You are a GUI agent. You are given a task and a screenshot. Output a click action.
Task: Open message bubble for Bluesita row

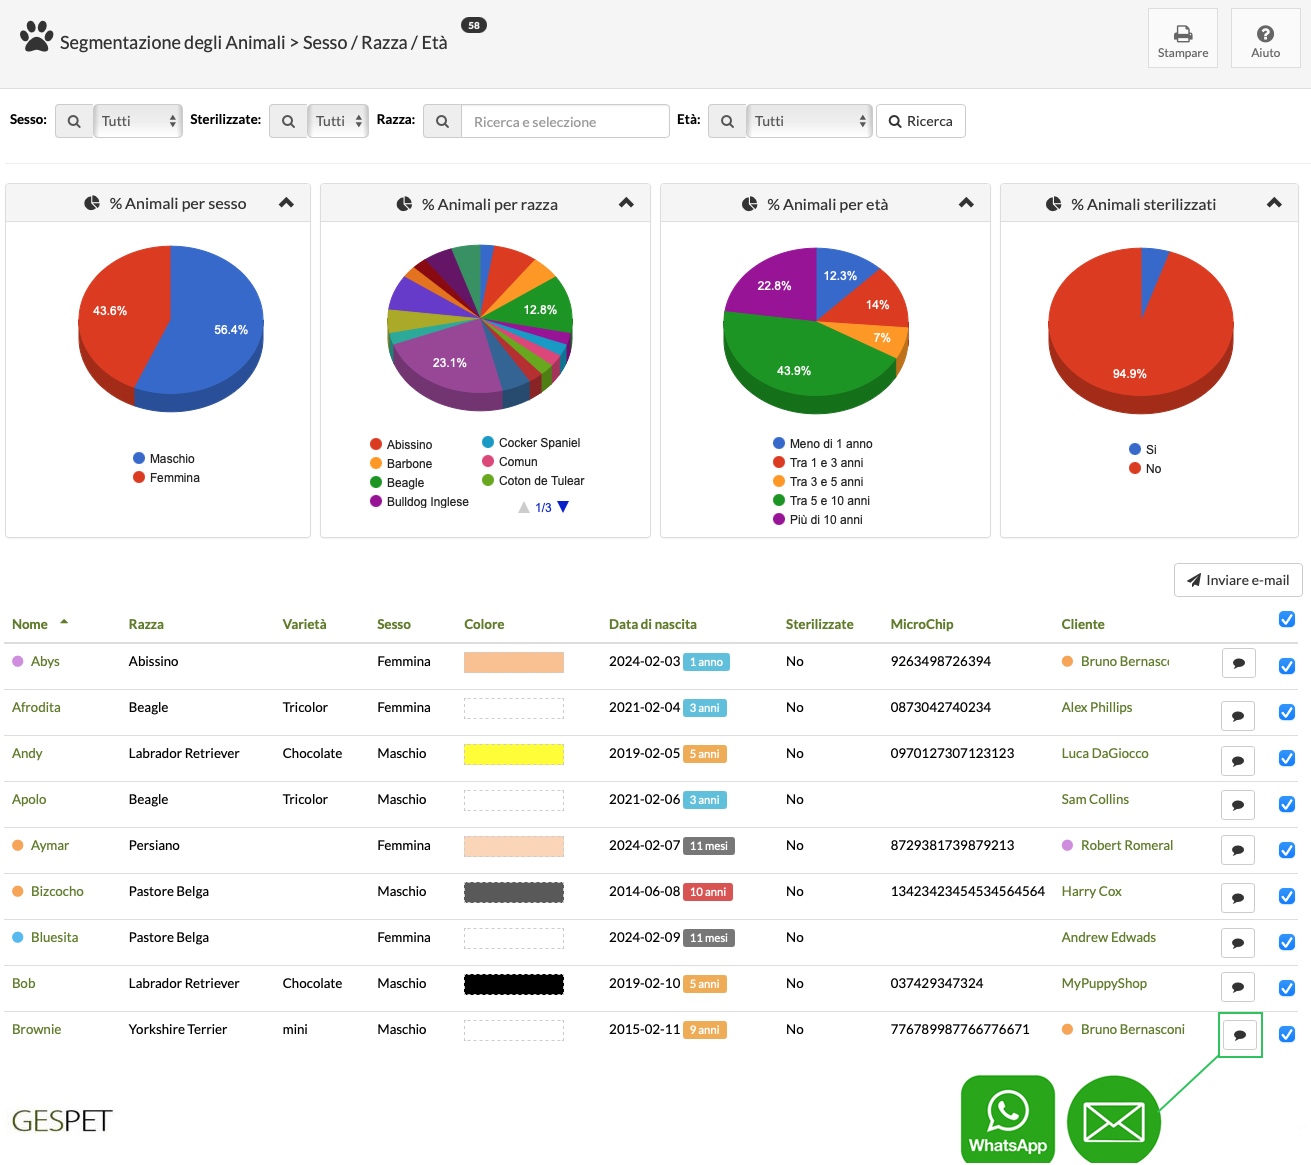click(1238, 943)
